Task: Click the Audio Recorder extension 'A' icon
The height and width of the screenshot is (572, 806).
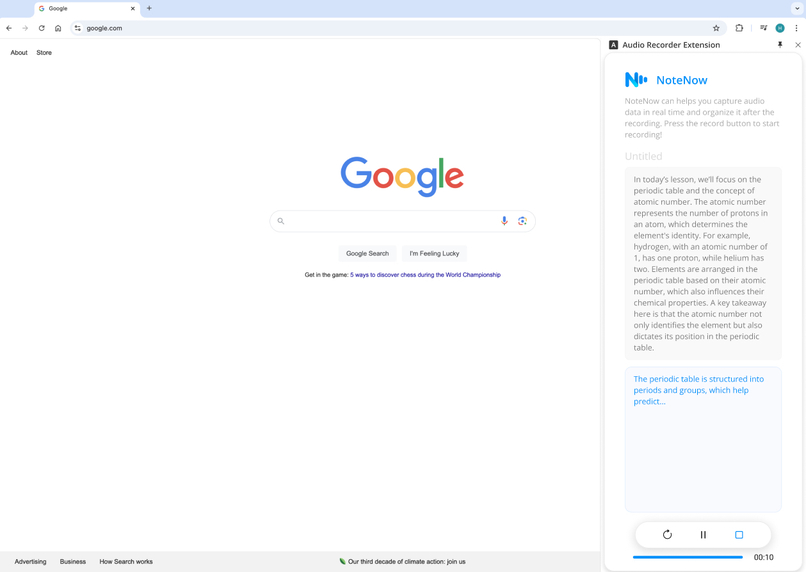Action: (x=613, y=45)
